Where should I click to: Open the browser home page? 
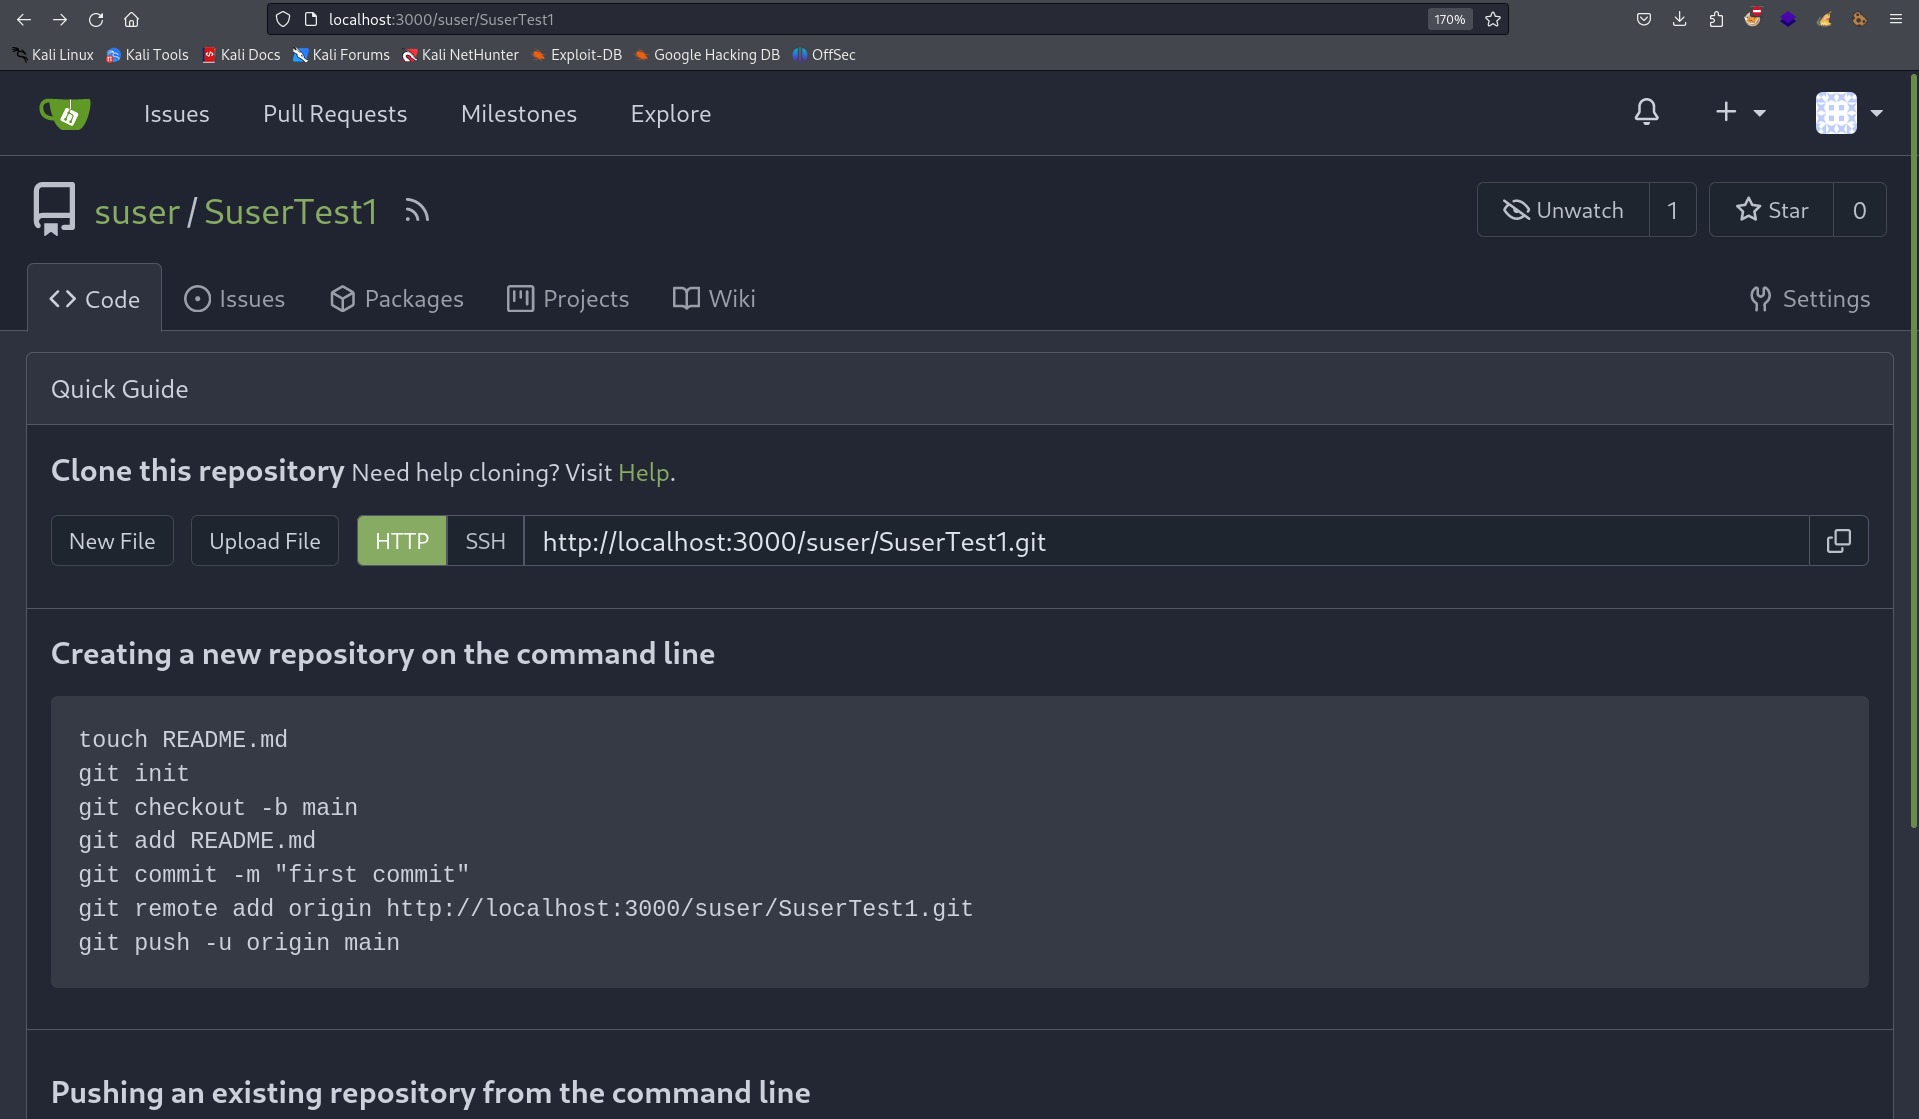point(131,19)
